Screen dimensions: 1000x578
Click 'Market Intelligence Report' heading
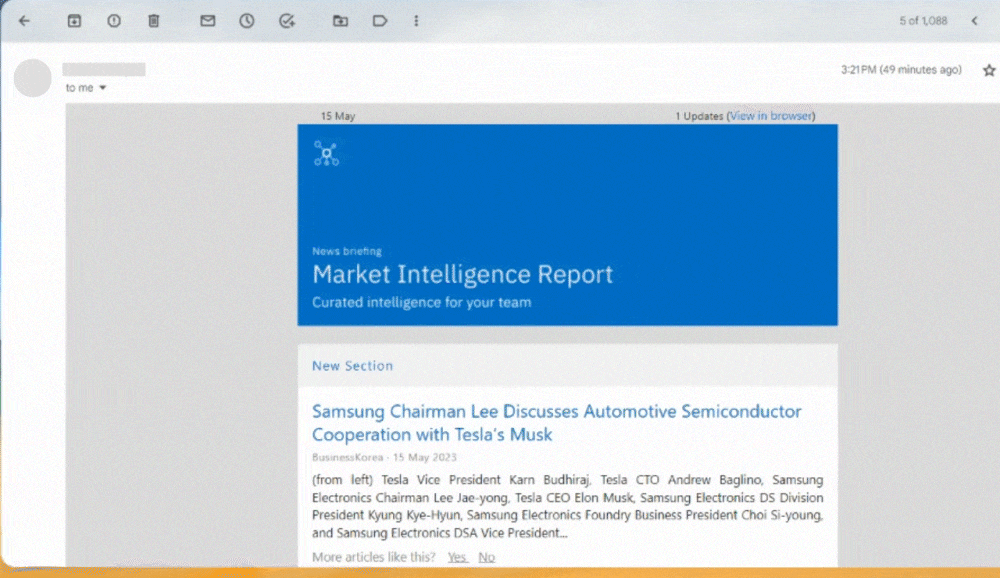(x=462, y=274)
